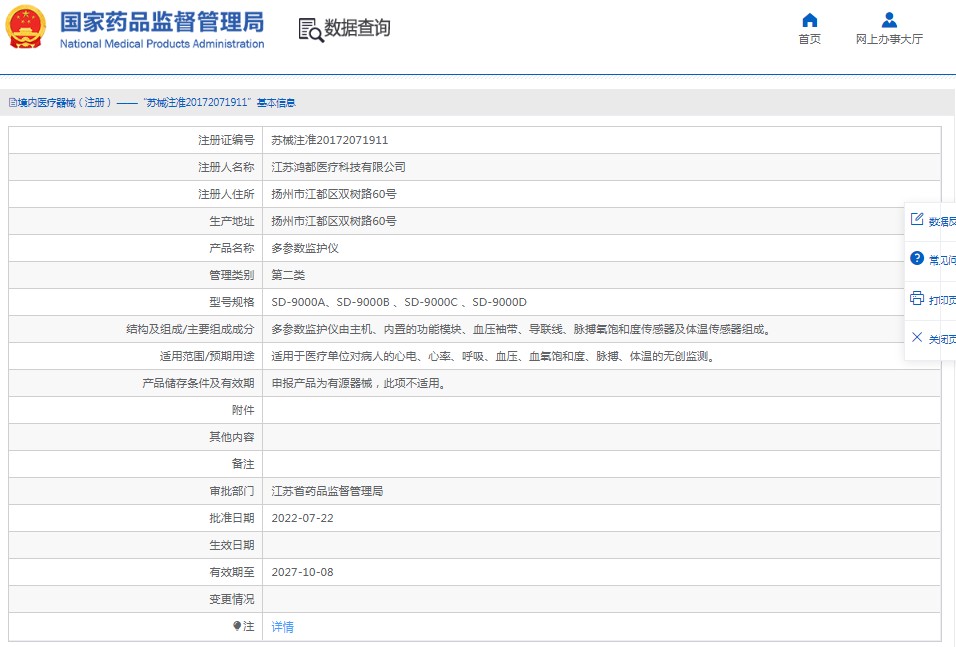Image resolution: width=956 pixels, height=647 pixels.
Task: Click the 生产地址 address value 扬州市江都区双树路60号
Action: [334, 221]
